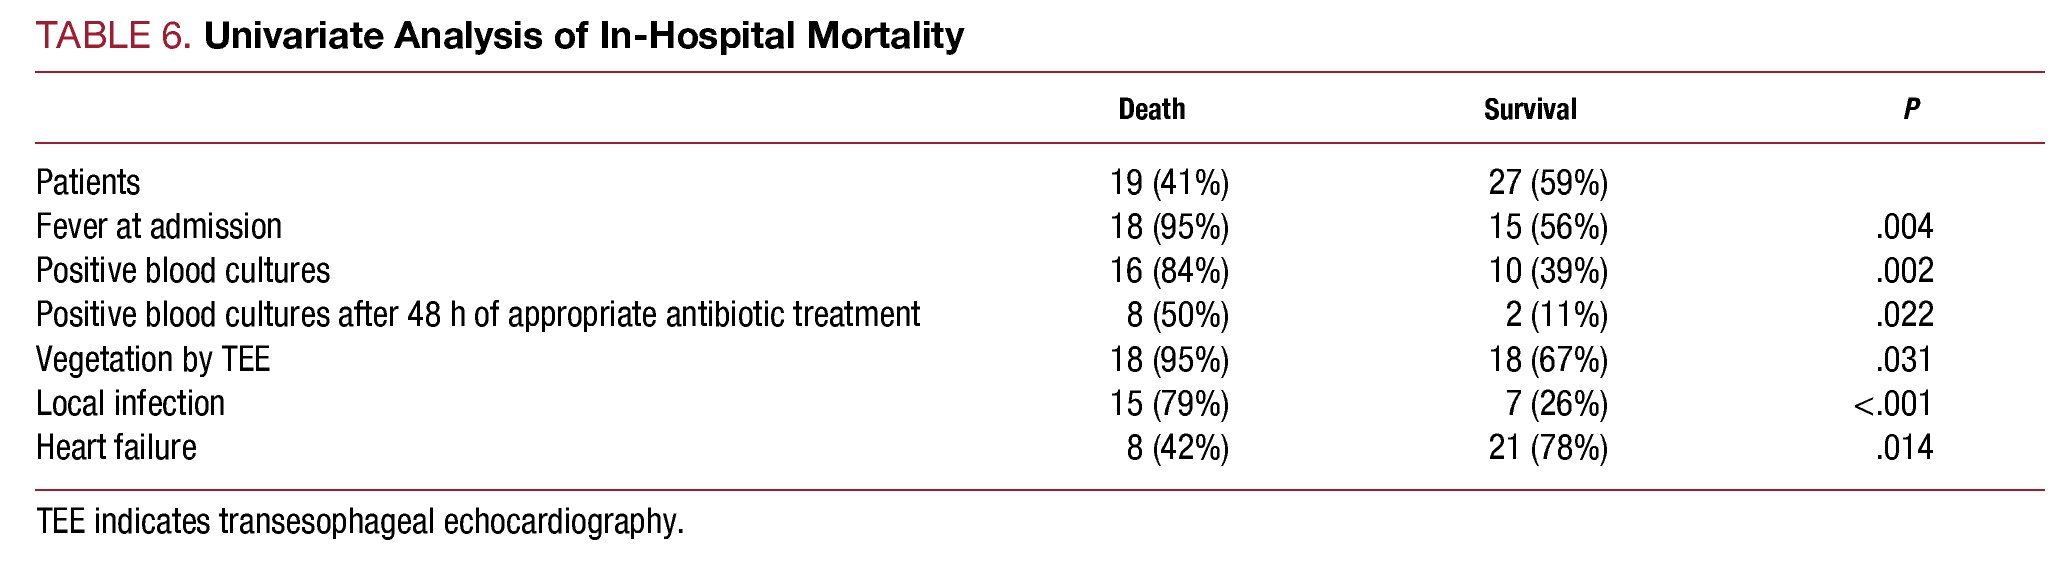Click the footnote about transesophageal echocardiography
The height and width of the screenshot is (575, 2070).
(x=360, y=522)
